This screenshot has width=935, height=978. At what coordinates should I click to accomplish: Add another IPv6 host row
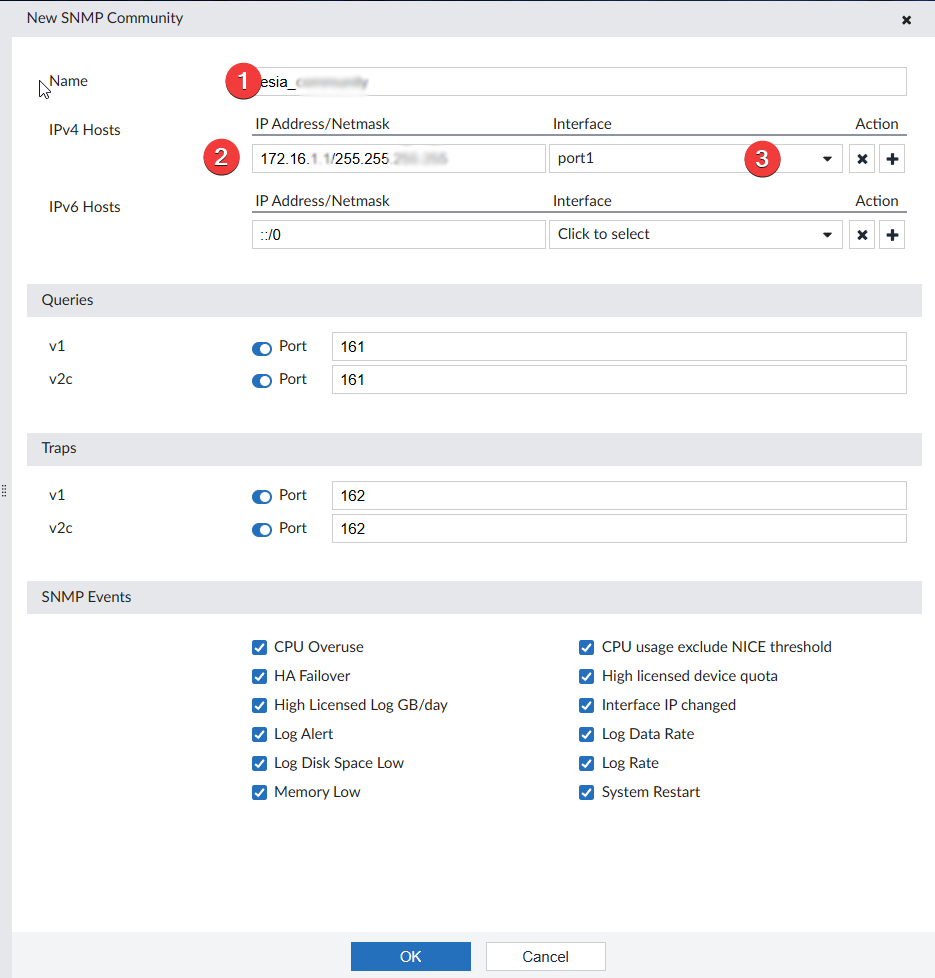coord(892,235)
